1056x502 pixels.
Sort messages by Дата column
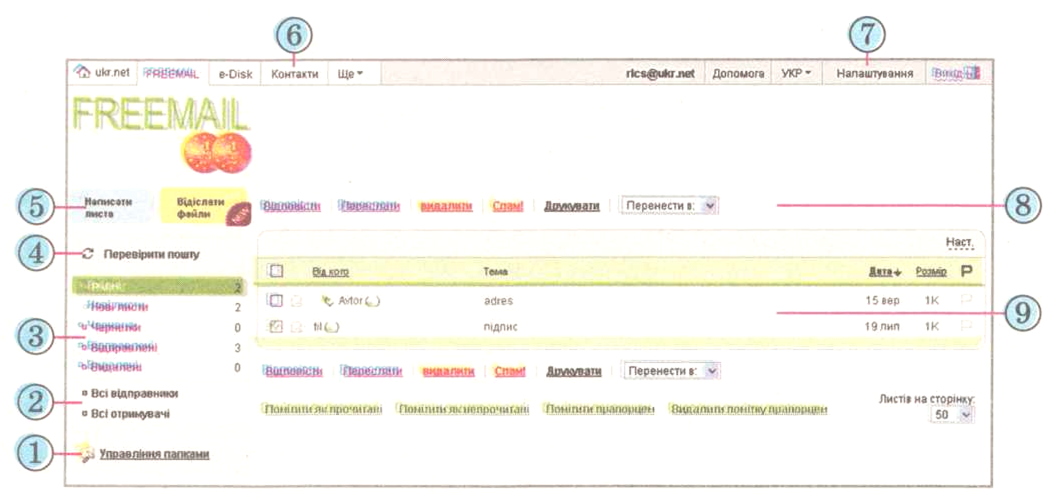(x=886, y=272)
